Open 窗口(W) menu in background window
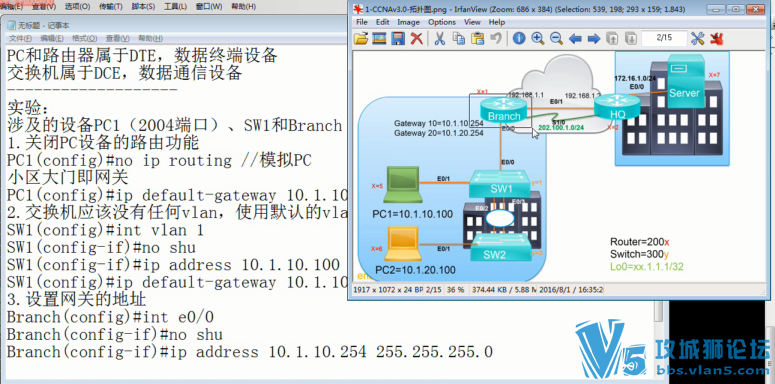This screenshot has height=384, width=775. [209, 7]
